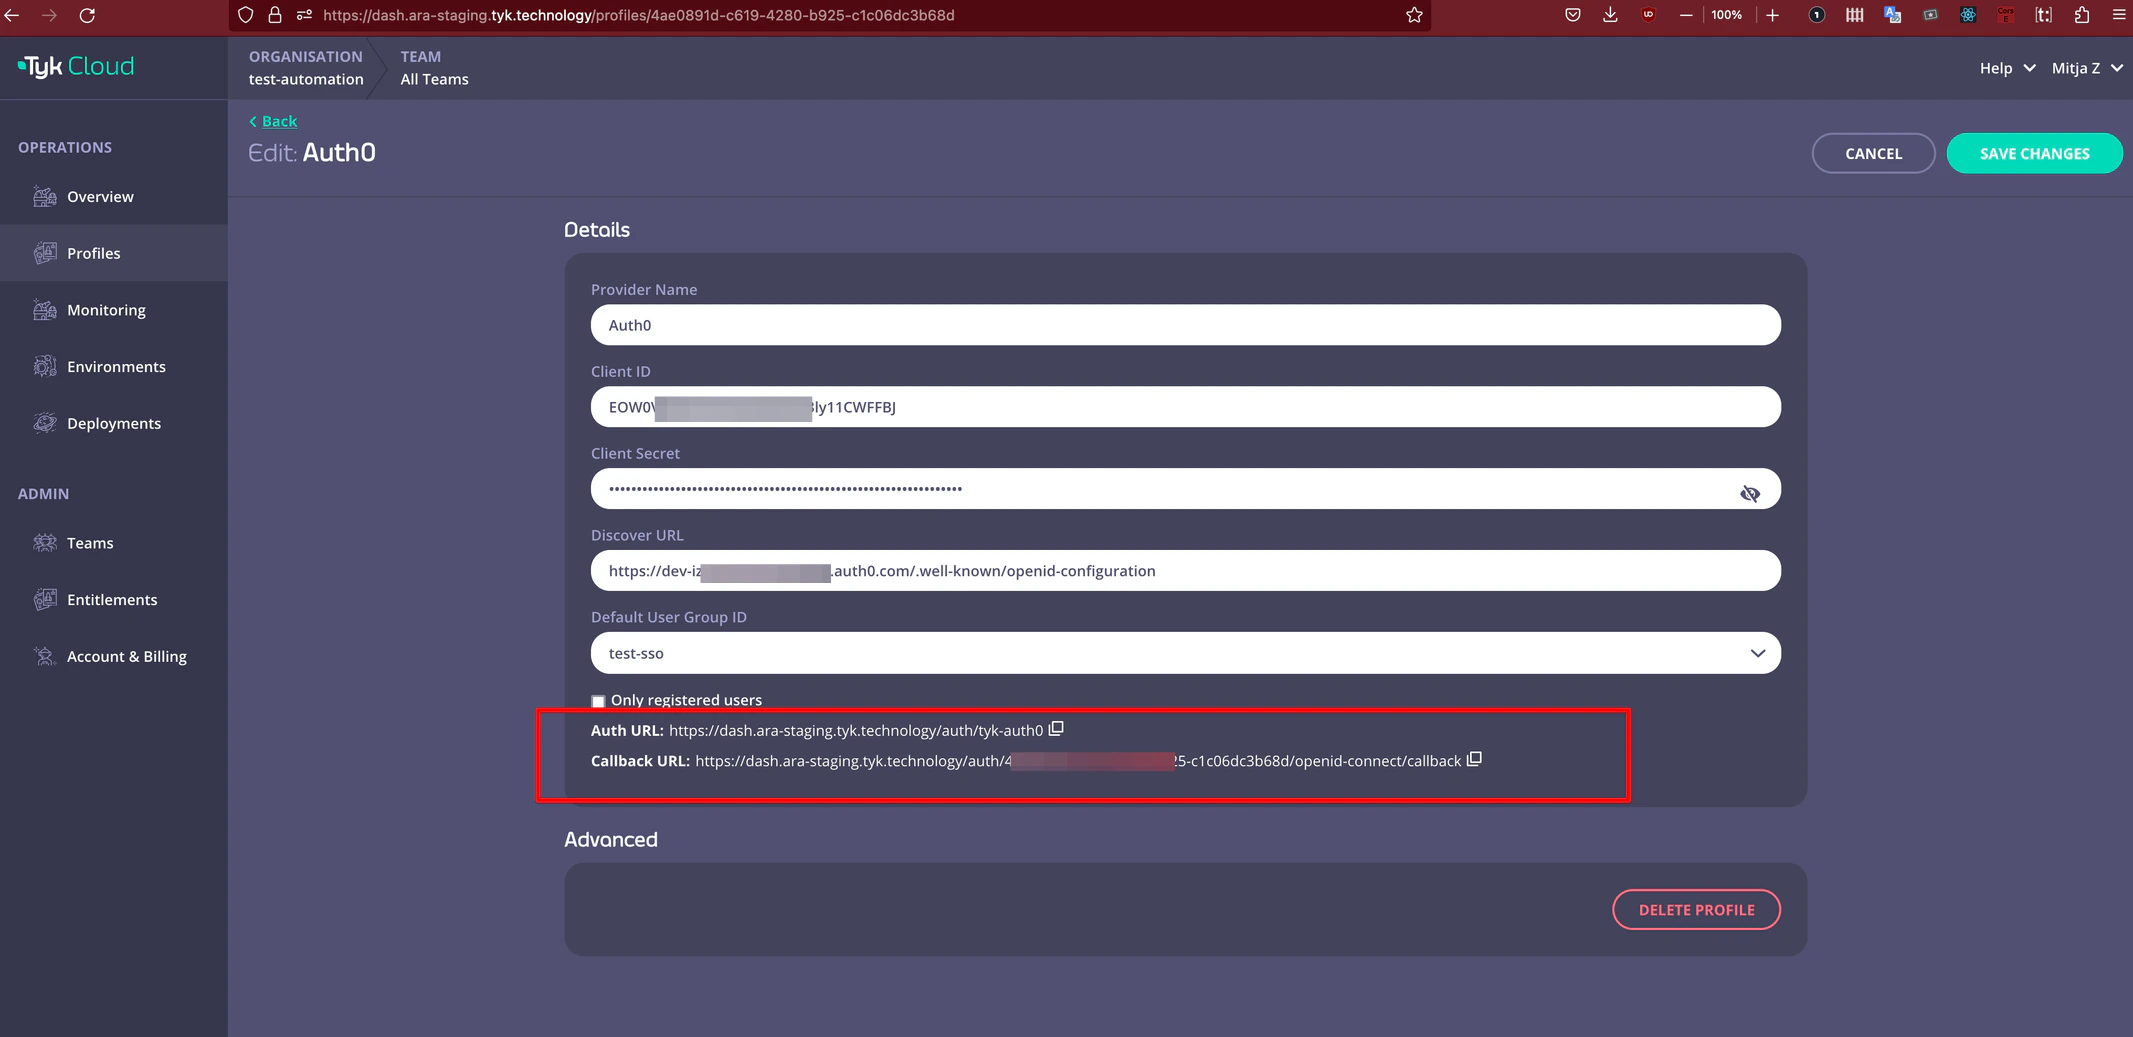The height and width of the screenshot is (1037, 2133).
Task: Open the Default User Group ID dropdown
Action: click(1757, 652)
